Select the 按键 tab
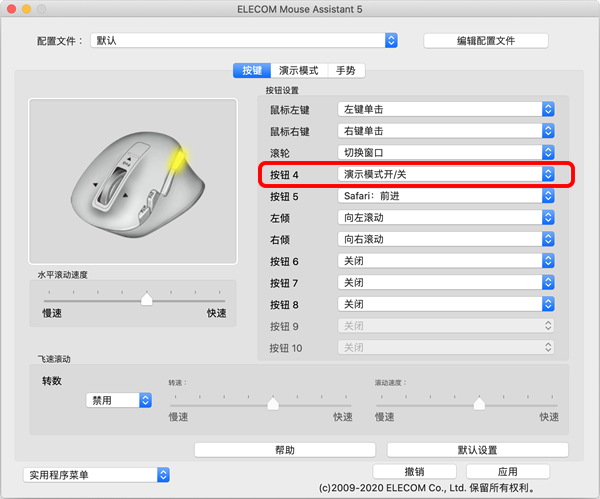This screenshot has width=600, height=499. coord(252,70)
